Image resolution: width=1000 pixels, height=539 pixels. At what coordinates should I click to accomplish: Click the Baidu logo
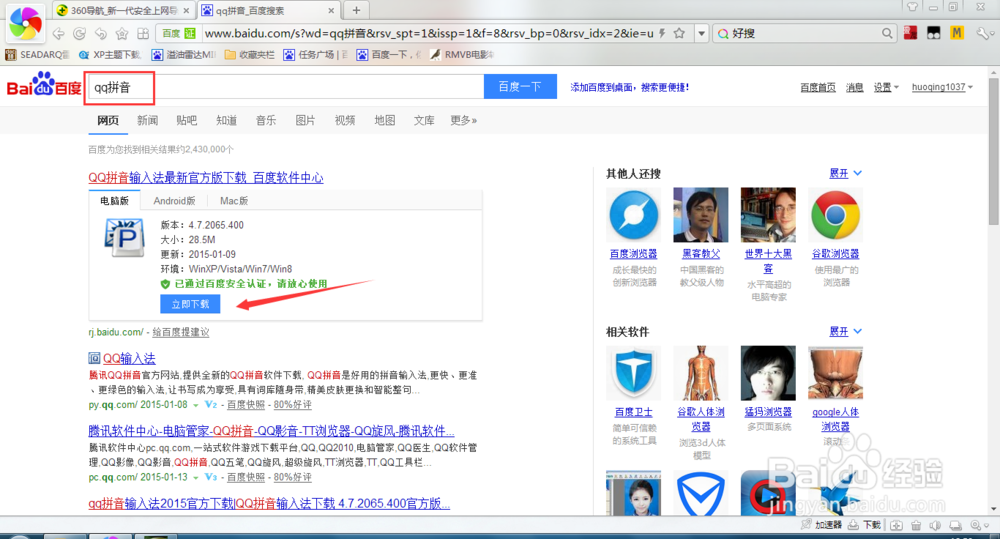pos(43,86)
